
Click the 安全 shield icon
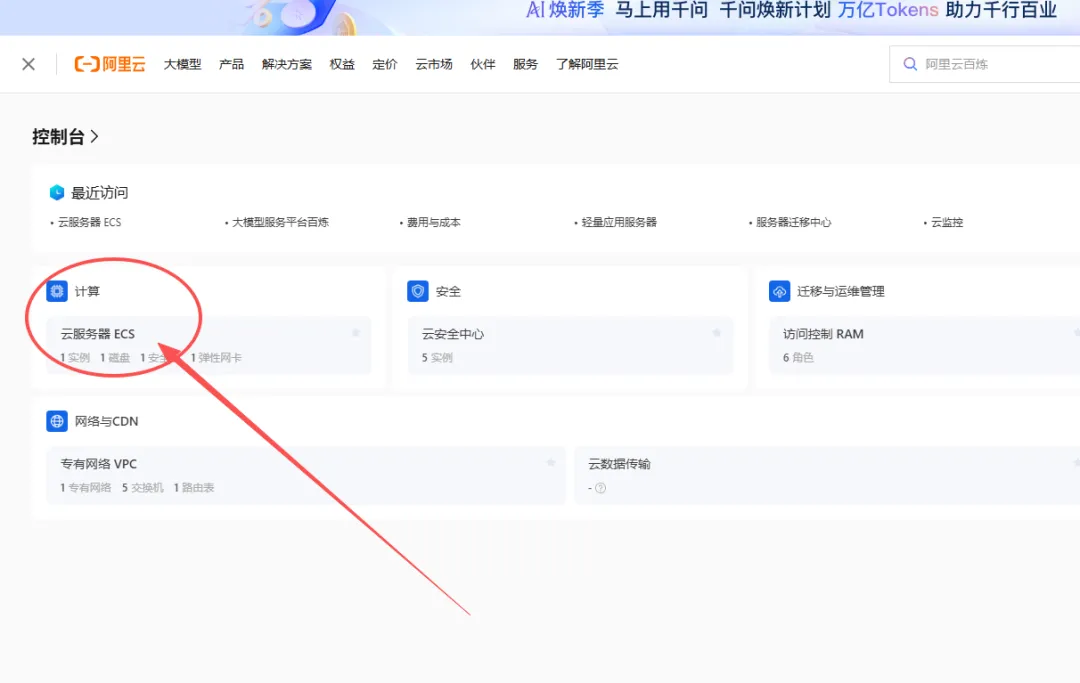pyautogui.click(x=418, y=291)
